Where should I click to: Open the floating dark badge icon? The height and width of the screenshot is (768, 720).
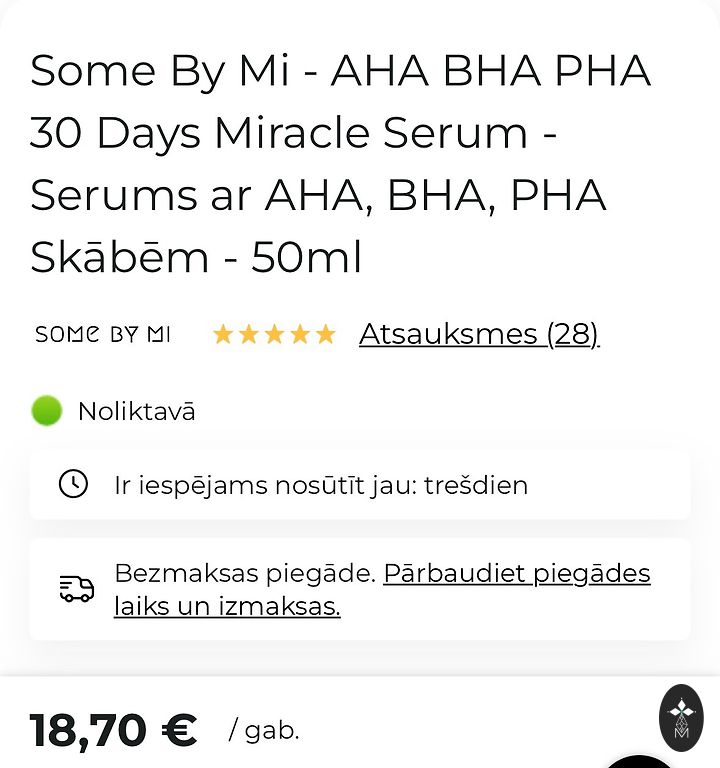click(x=681, y=718)
